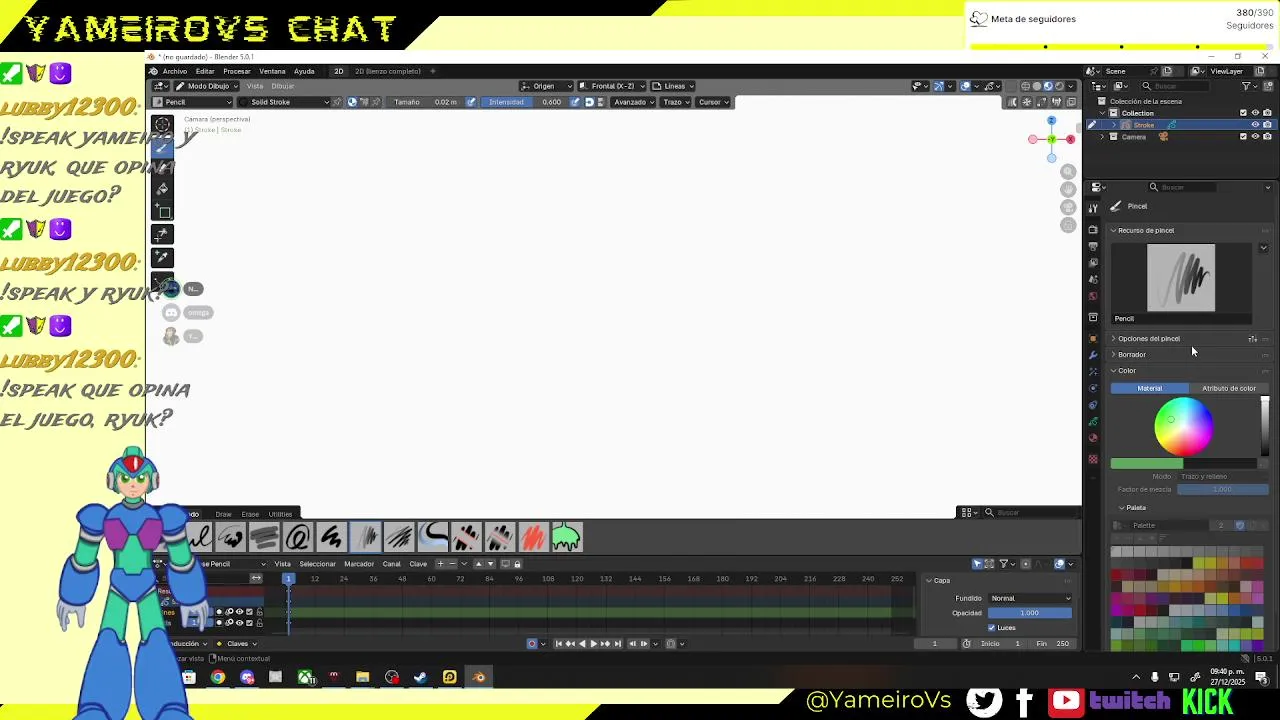
Task: Adjust the Opacidad slider
Action: pyautogui.click(x=1030, y=613)
